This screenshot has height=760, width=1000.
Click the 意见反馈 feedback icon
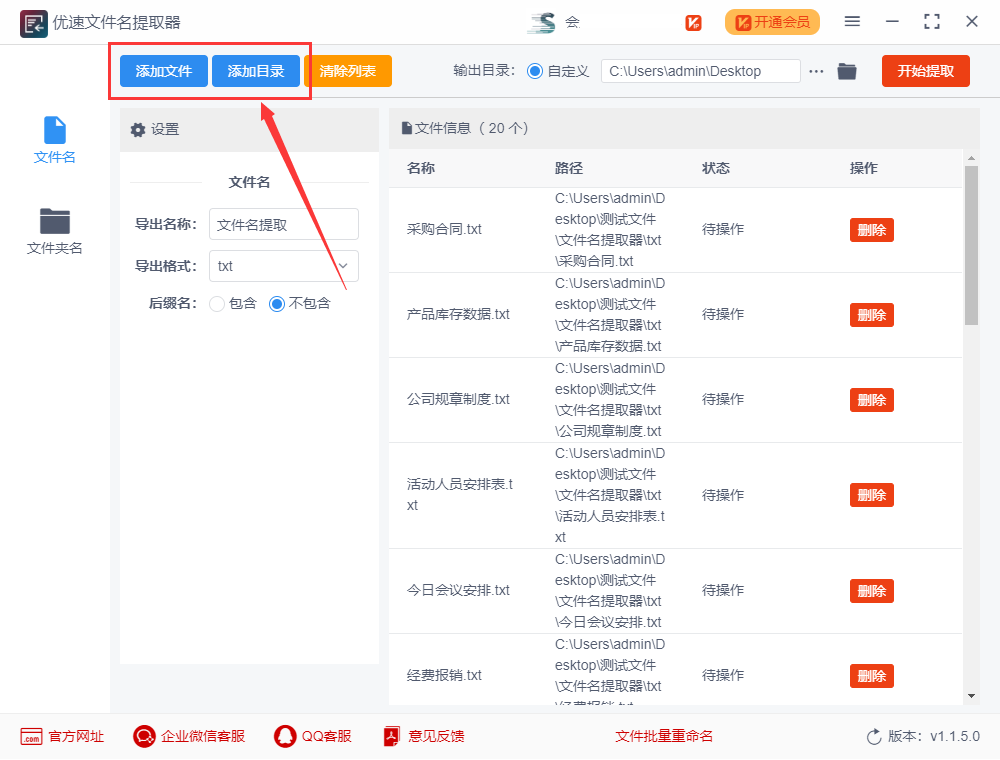pos(391,737)
